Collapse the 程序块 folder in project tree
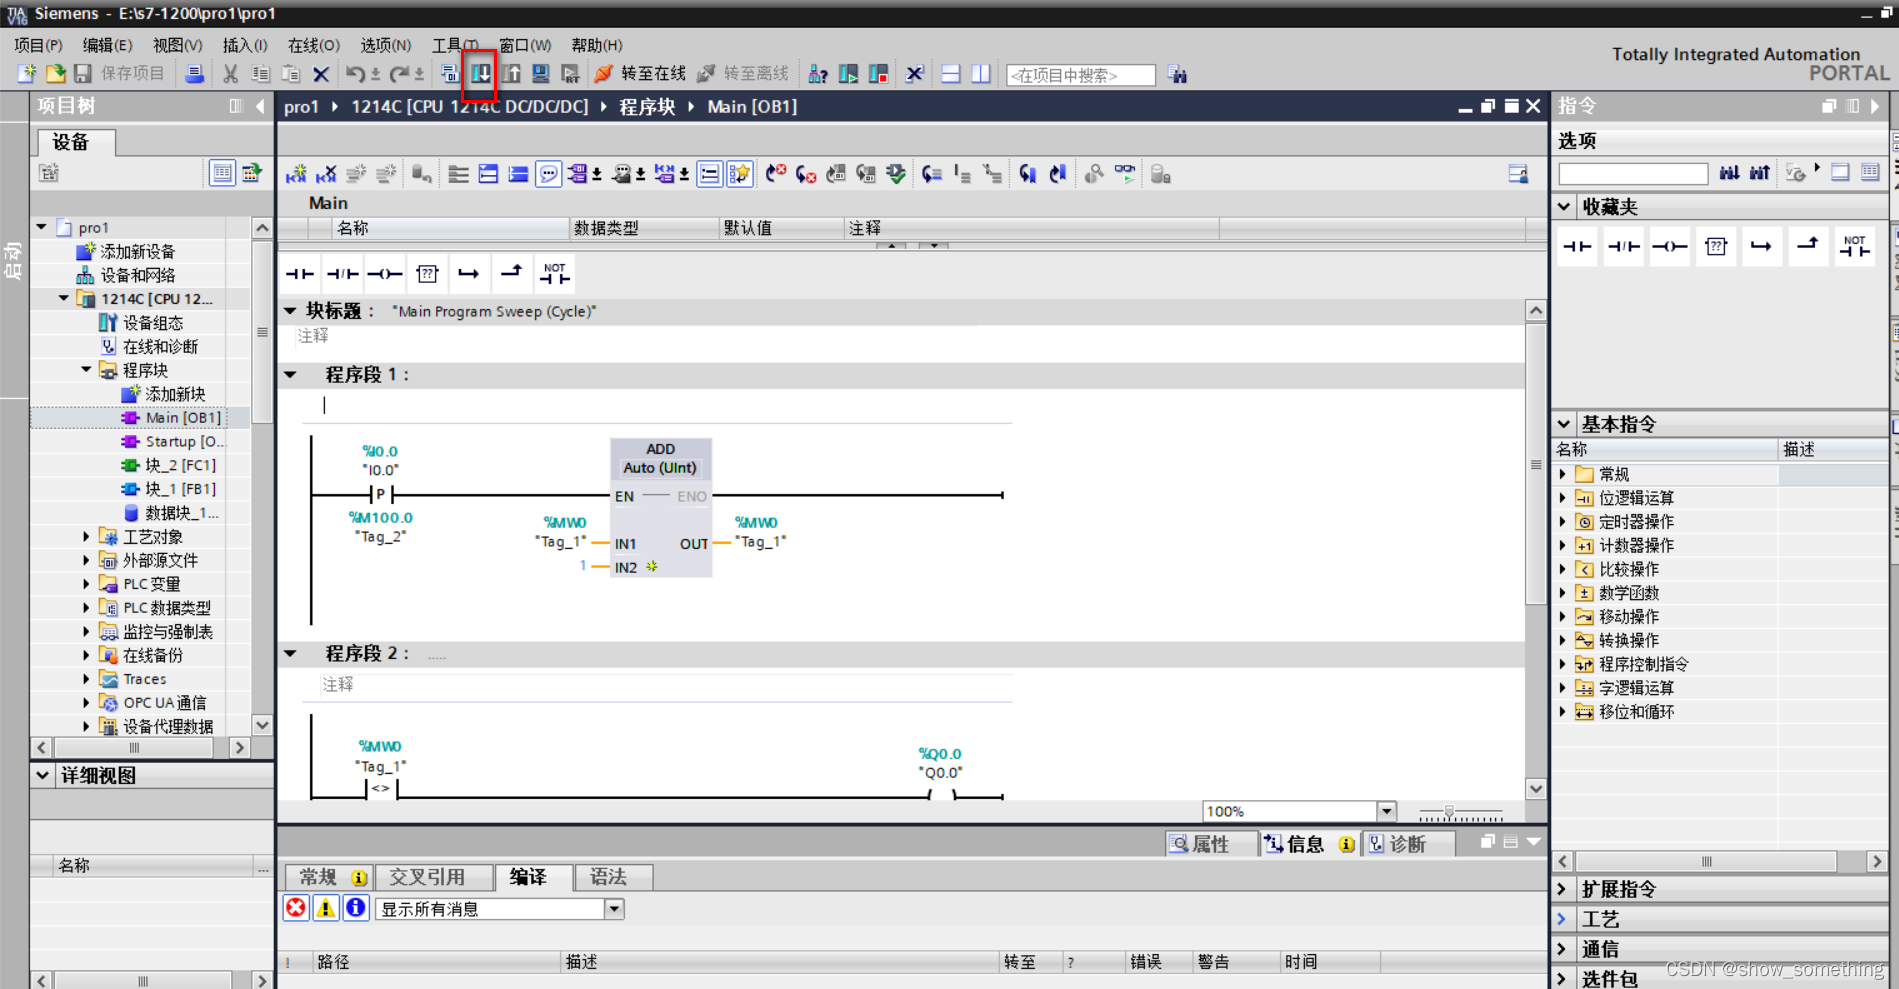The image size is (1899, 989). tap(86, 370)
